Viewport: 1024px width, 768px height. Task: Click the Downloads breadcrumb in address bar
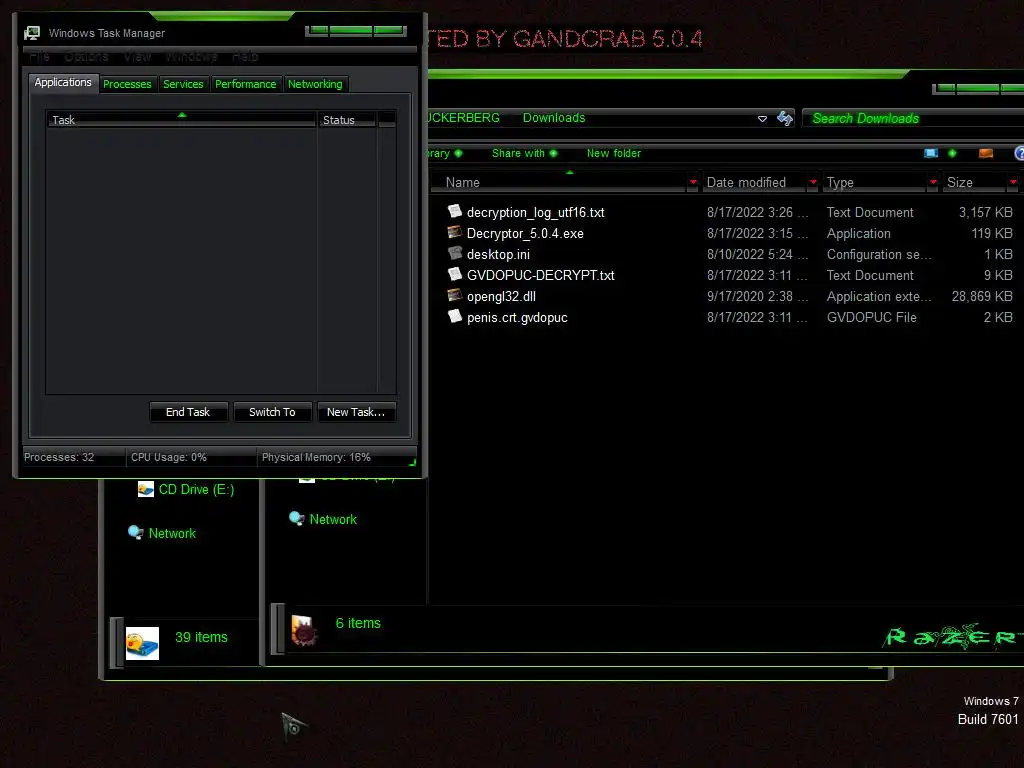pyautogui.click(x=554, y=118)
